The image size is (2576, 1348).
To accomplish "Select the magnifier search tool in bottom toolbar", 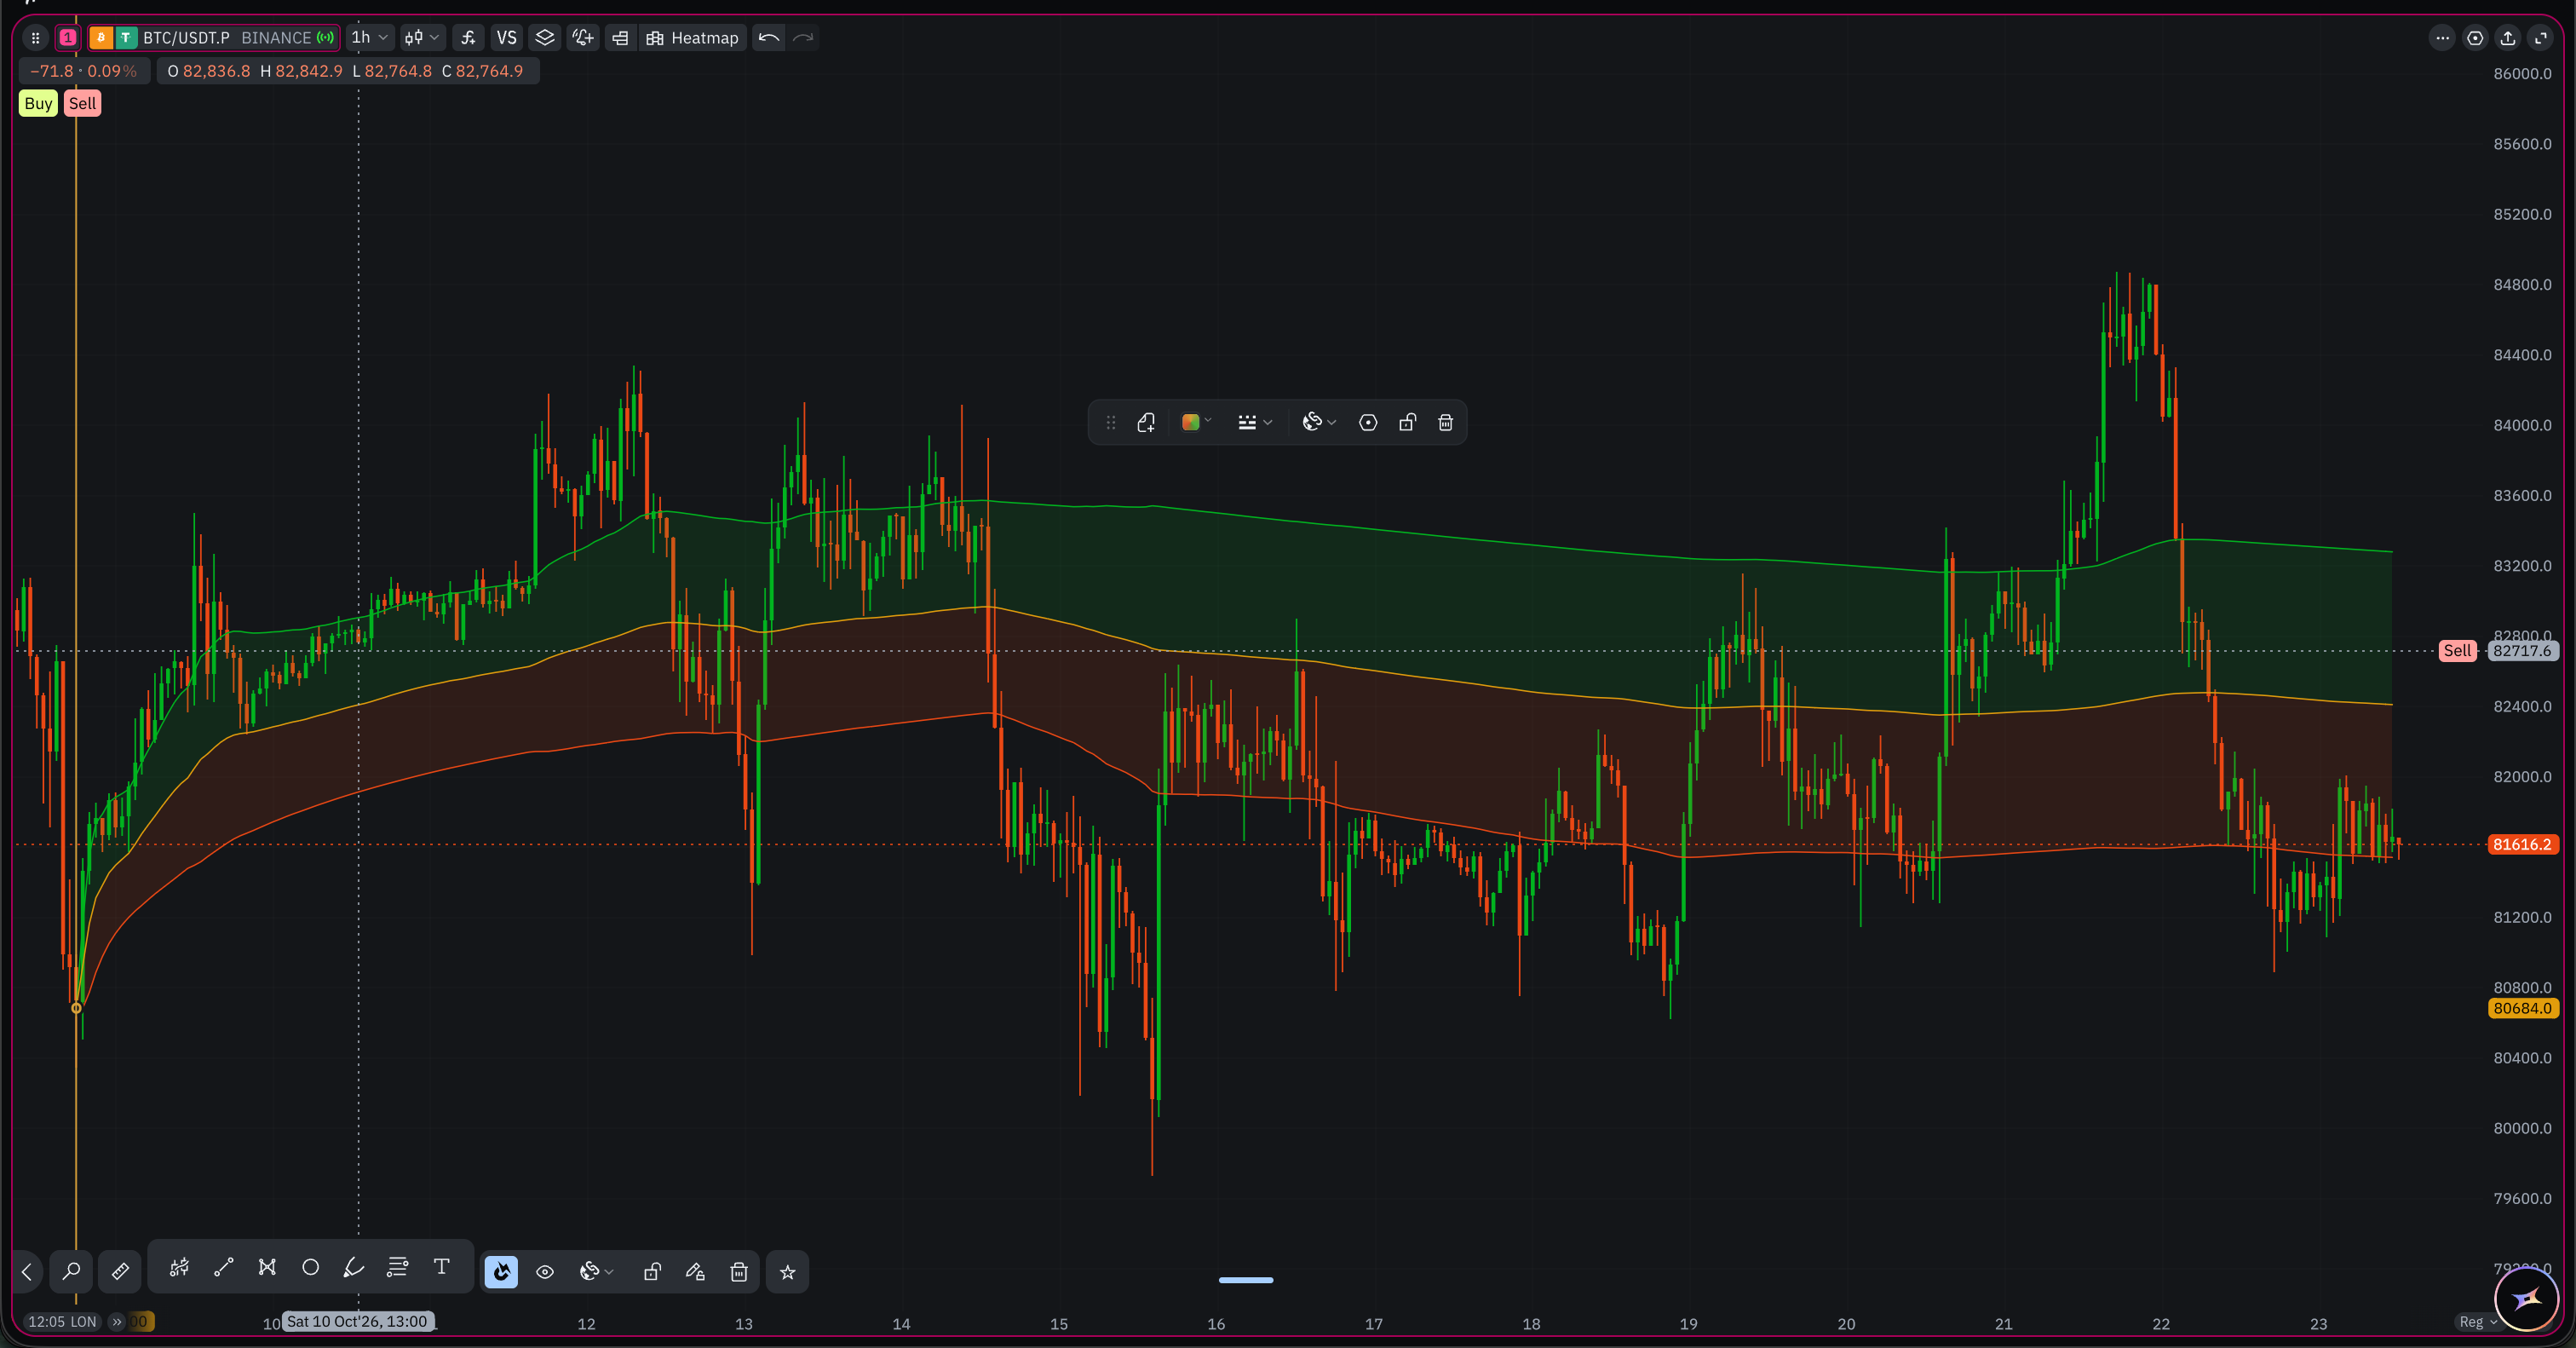I will point(71,1272).
